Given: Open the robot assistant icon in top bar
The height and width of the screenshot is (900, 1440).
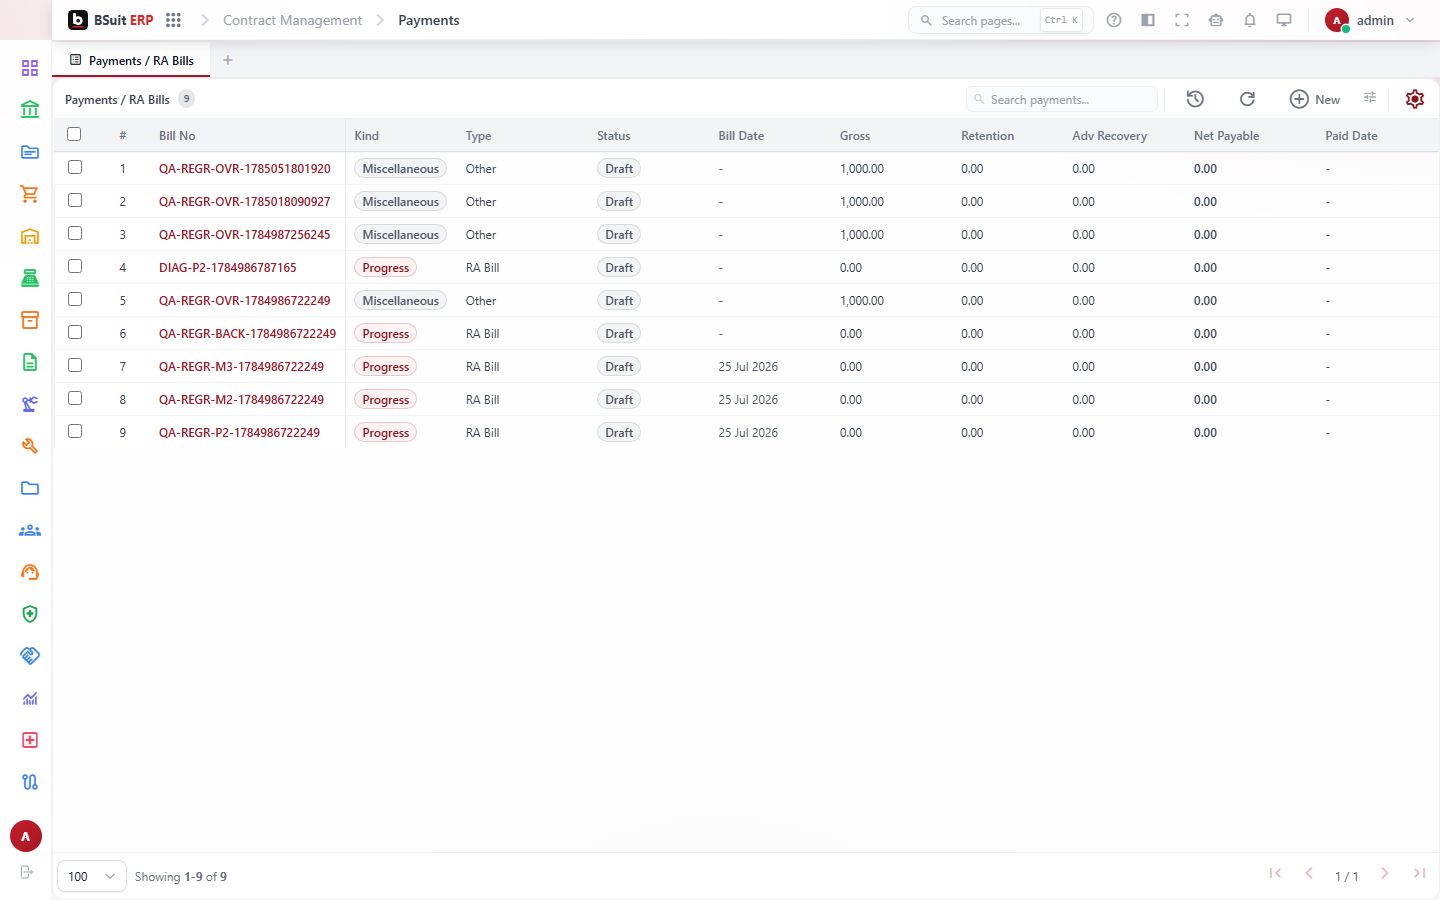Looking at the screenshot, I should pyautogui.click(x=1216, y=20).
